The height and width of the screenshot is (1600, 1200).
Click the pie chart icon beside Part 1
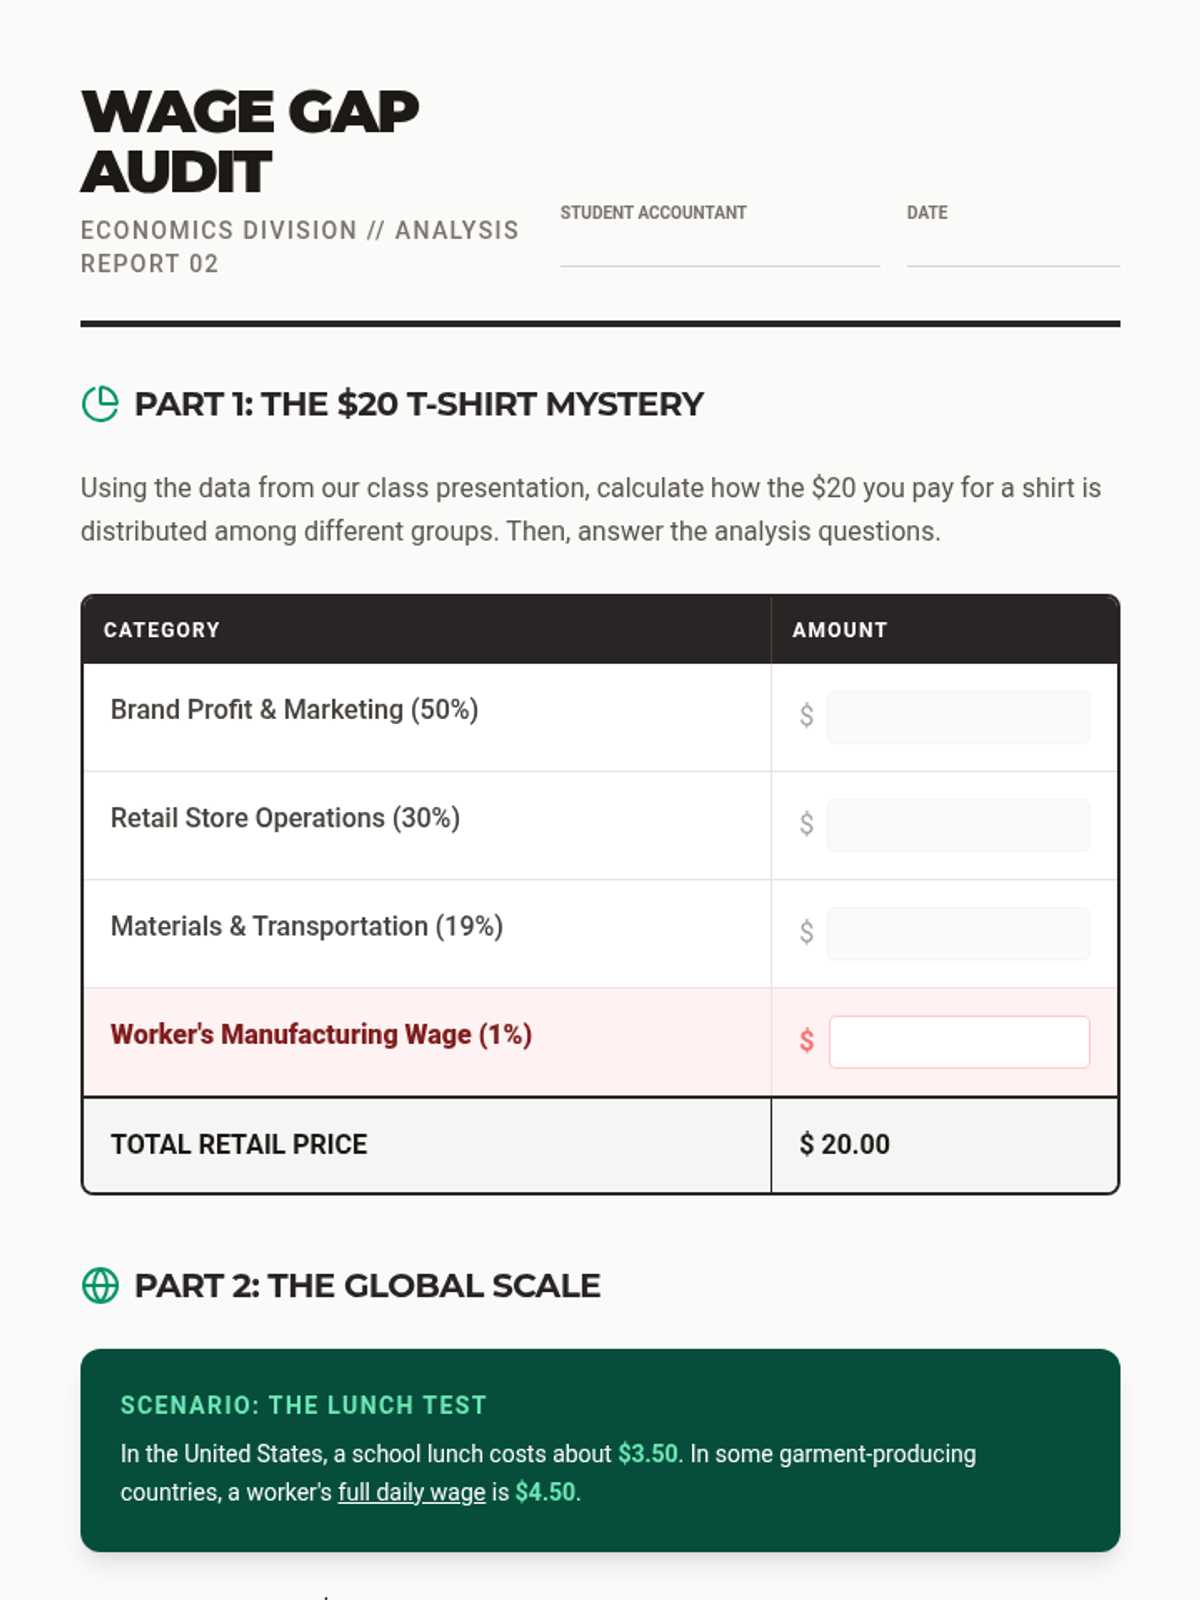click(x=100, y=404)
